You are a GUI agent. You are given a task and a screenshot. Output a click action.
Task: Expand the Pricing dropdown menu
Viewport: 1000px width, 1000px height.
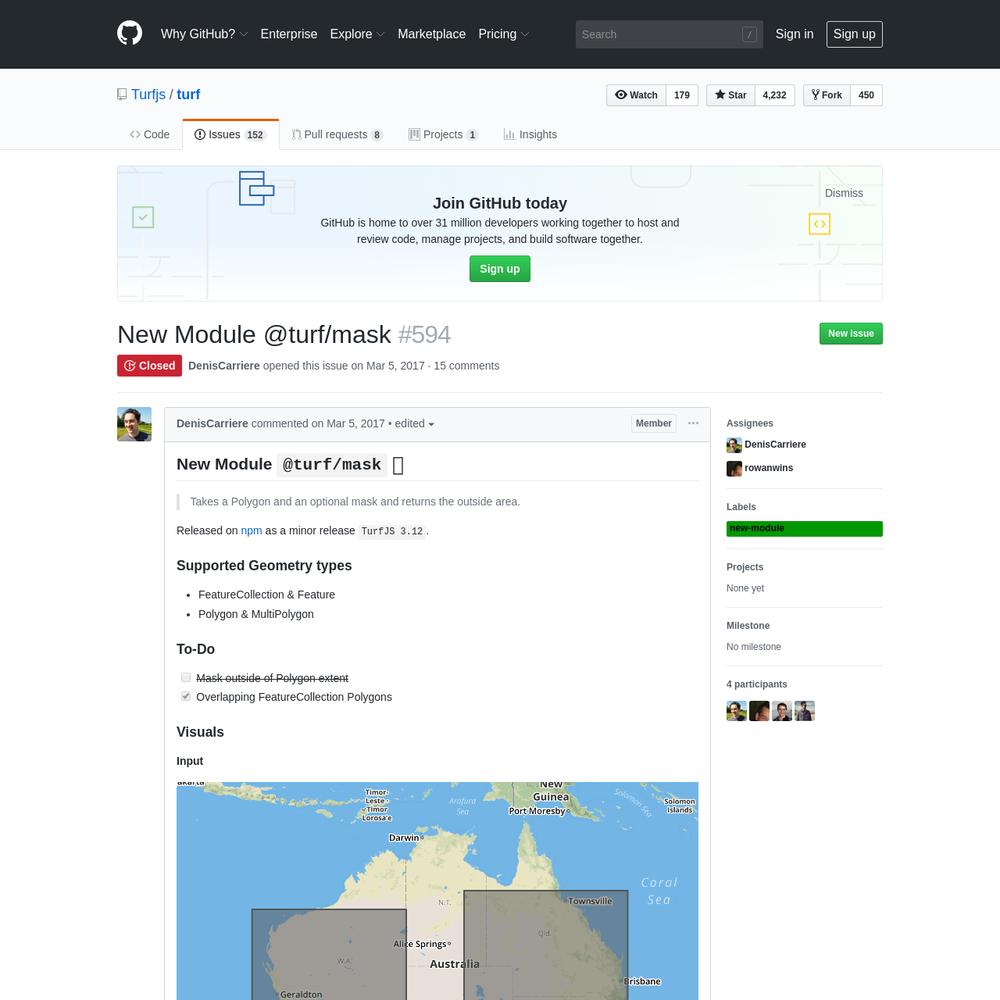click(504, 34)
